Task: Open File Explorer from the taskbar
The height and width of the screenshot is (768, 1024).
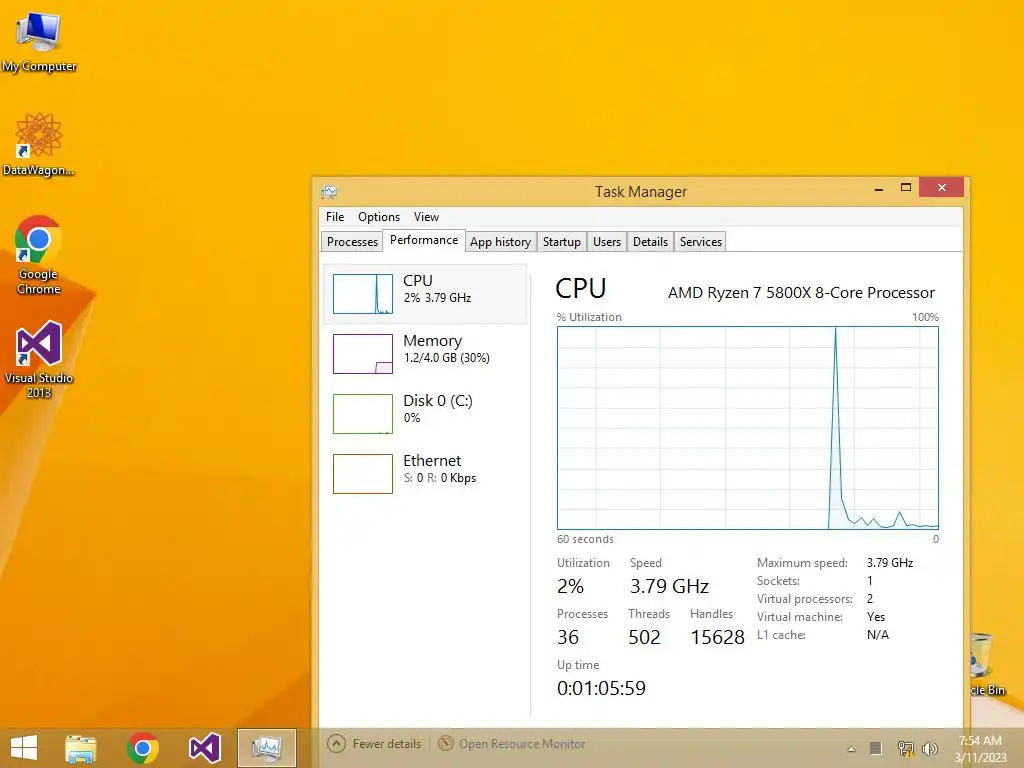Action: coord(81,748)
